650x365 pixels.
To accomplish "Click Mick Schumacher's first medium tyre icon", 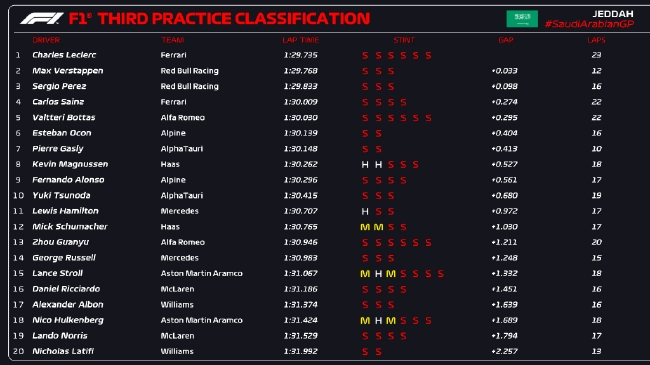I will tap(365, 227).
